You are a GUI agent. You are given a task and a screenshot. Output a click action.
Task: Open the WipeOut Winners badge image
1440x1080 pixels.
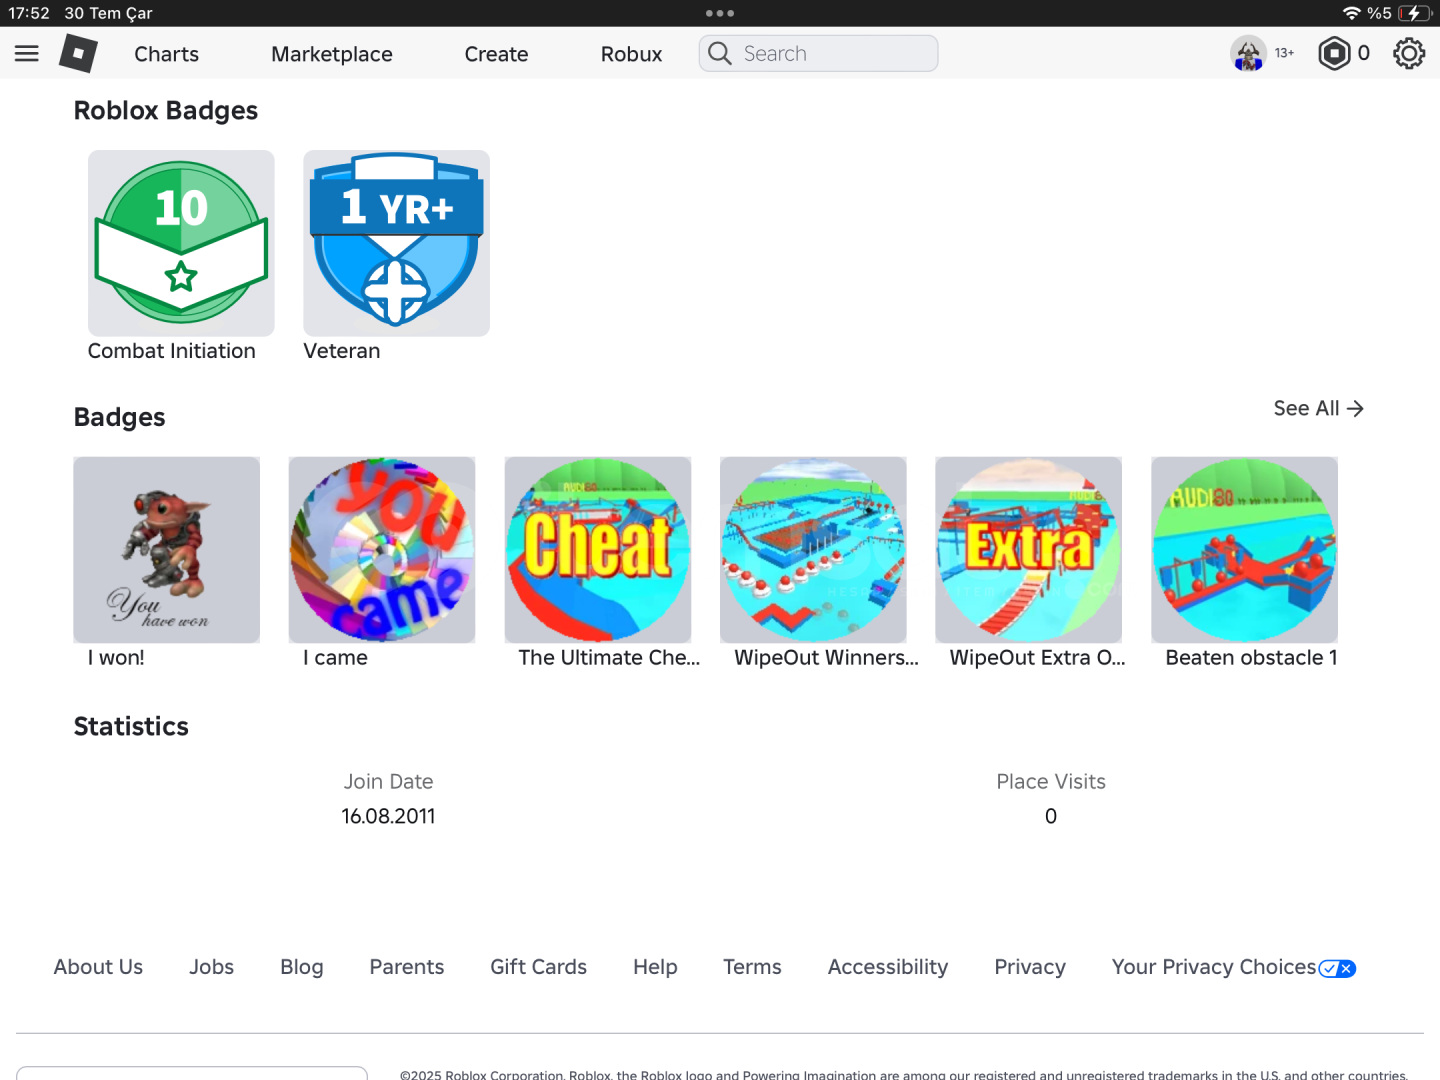coord(813,550)
